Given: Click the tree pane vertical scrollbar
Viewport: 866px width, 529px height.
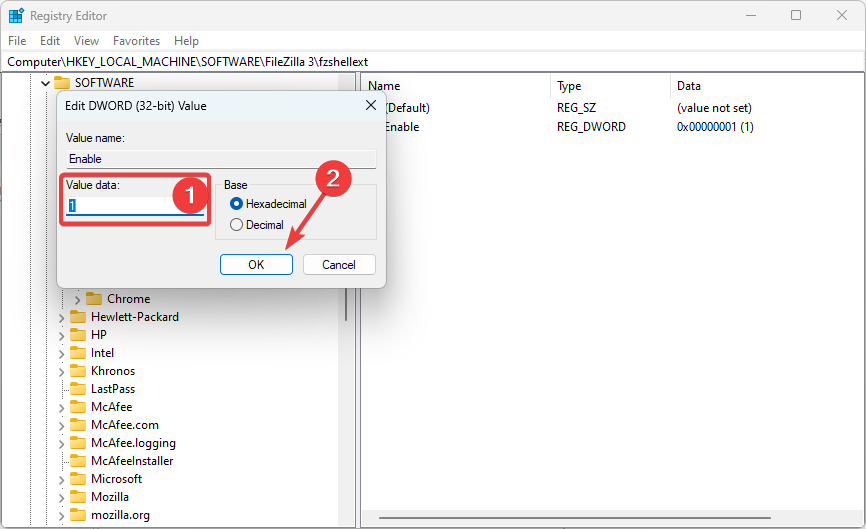Looking at the screenshot, I should click(x=346, y=304).
